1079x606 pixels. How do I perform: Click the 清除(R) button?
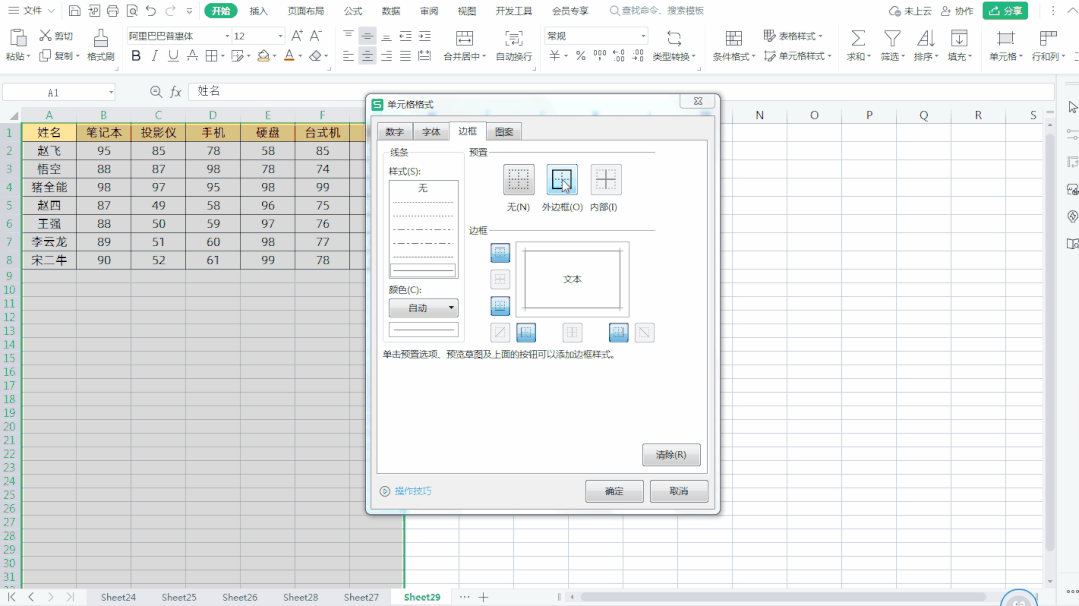[671, 455]
